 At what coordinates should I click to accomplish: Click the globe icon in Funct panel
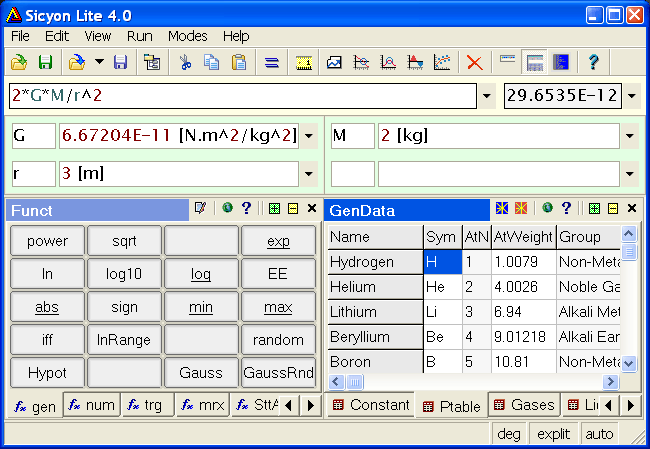[227, 207]
